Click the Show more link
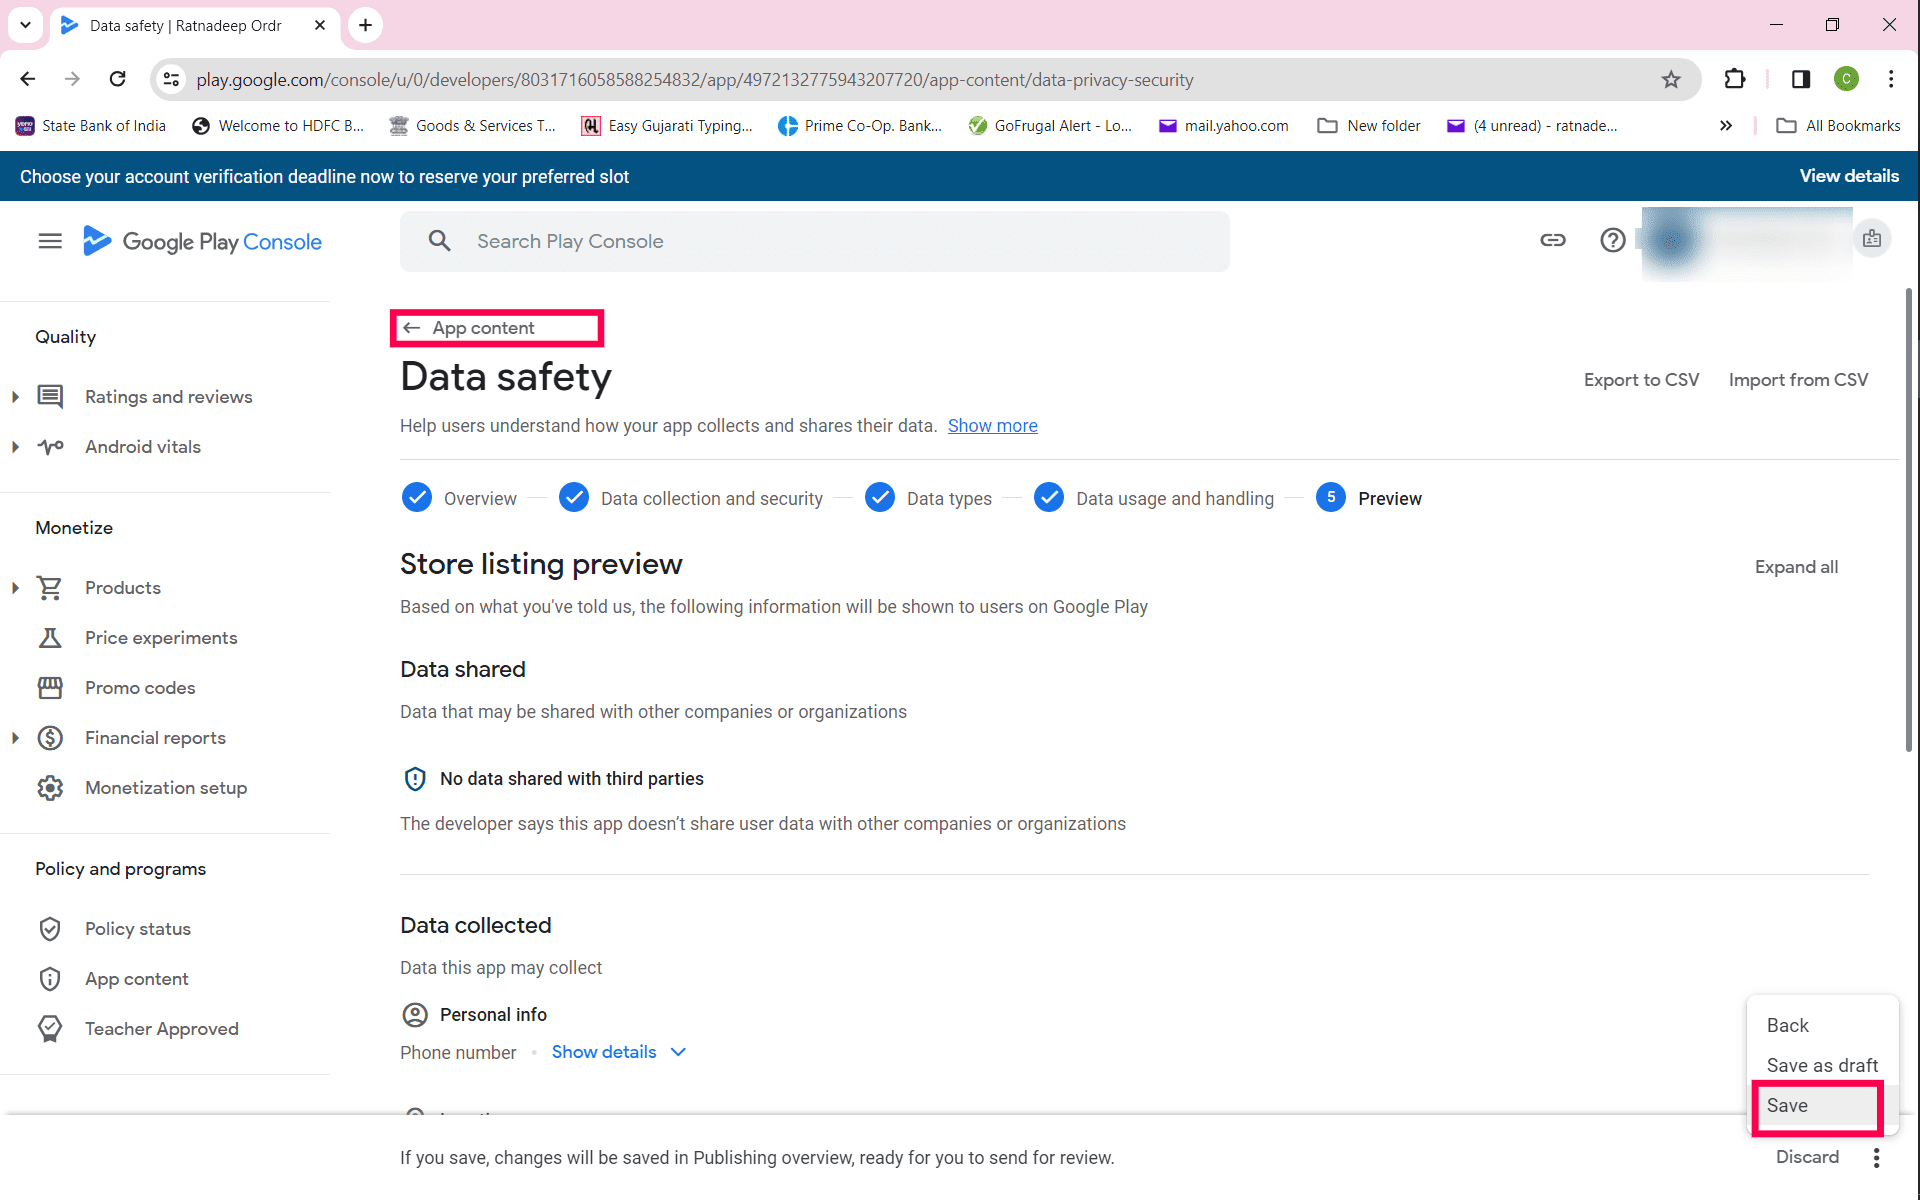This screenshot has width=1920, height=1200. tap(992, 426)
